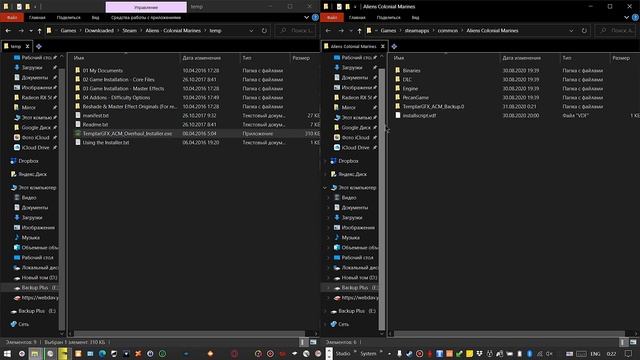Image resolution: width=640 pixels, height=360 pixels.
Task: Refresh the temp folder listing
Action: [x=264, y=31]
